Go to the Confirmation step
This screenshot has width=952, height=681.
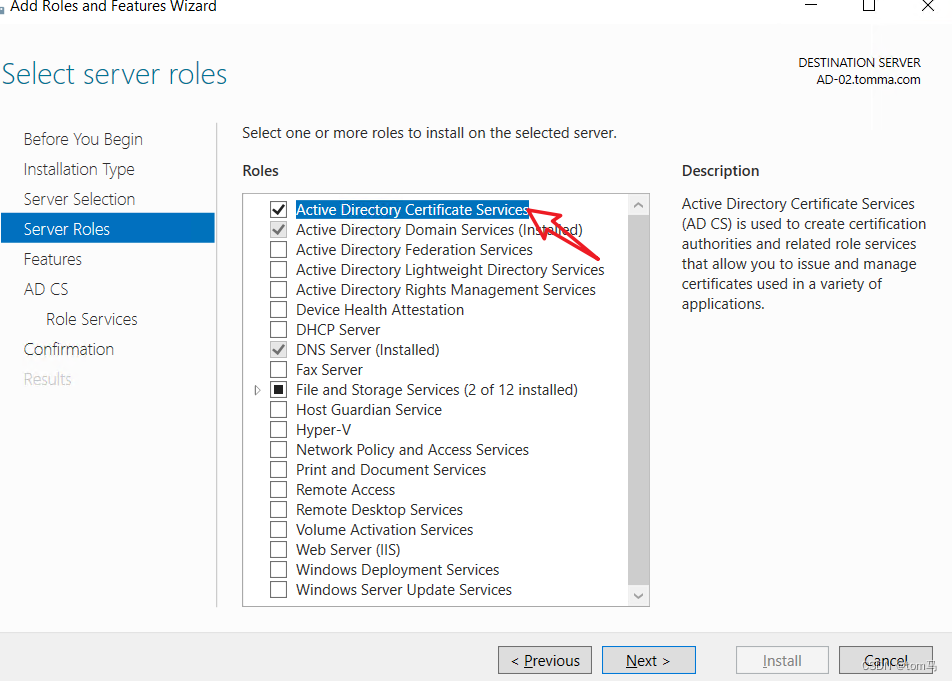[x=69, y=349]
